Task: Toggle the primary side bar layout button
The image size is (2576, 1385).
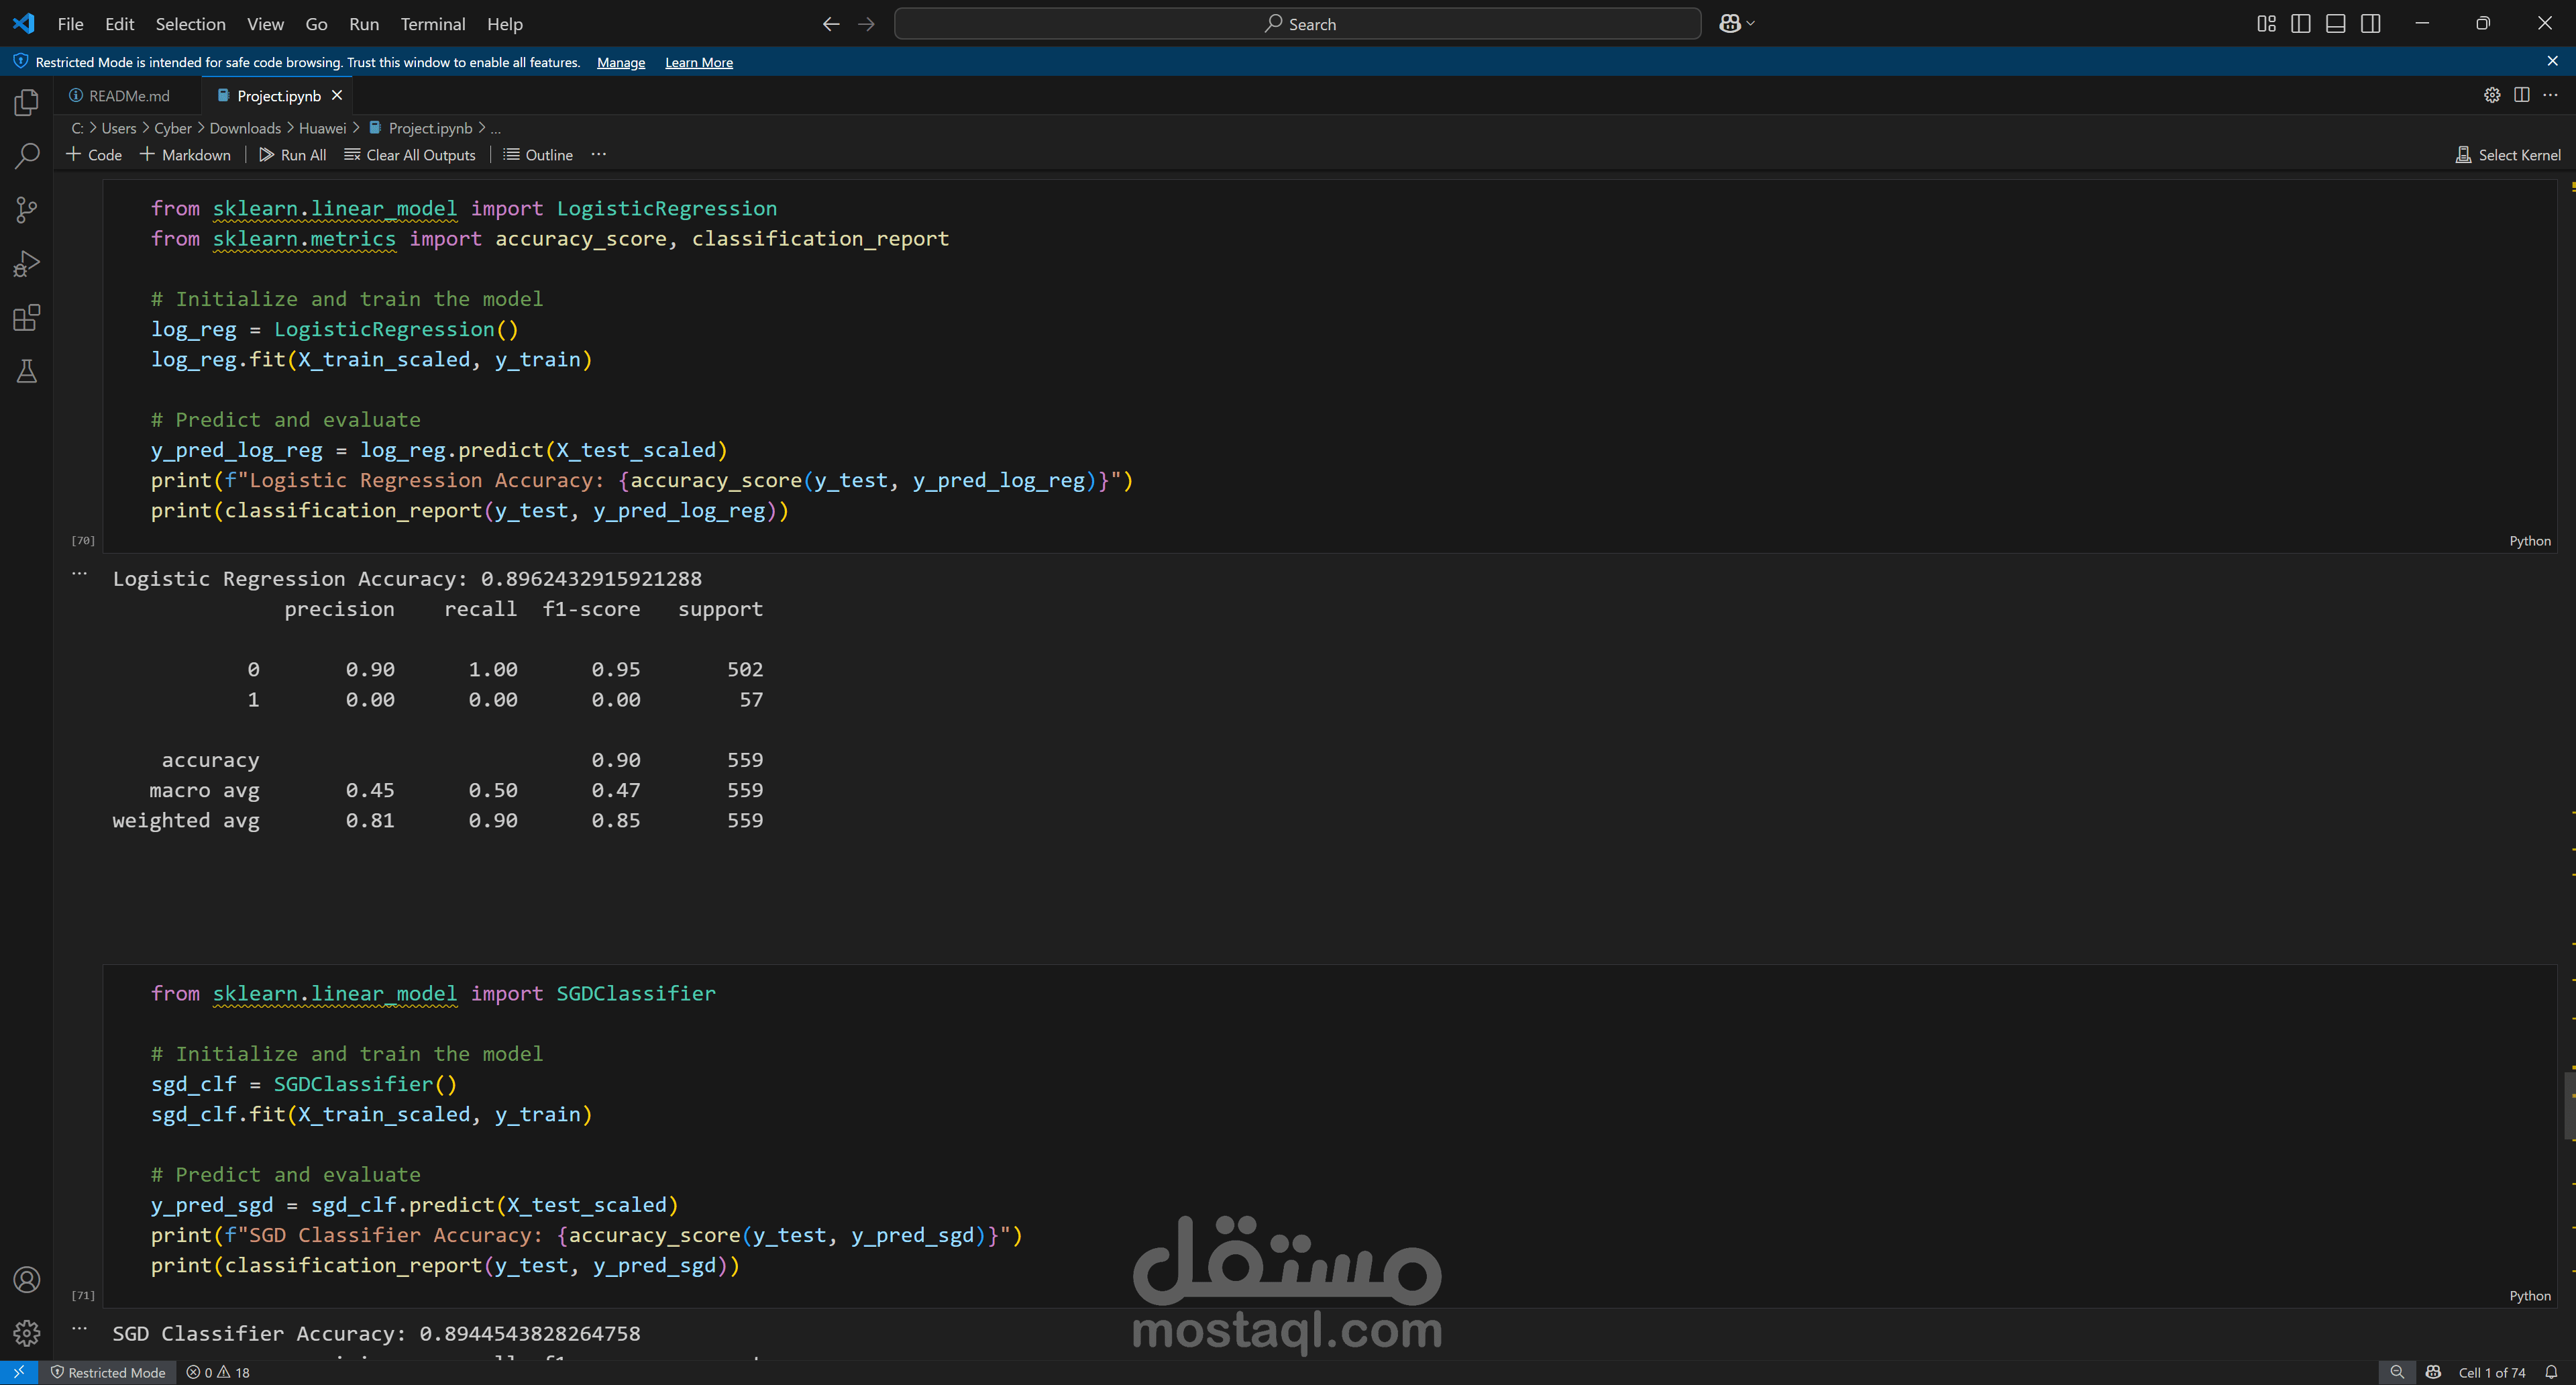Action: 2300,24
